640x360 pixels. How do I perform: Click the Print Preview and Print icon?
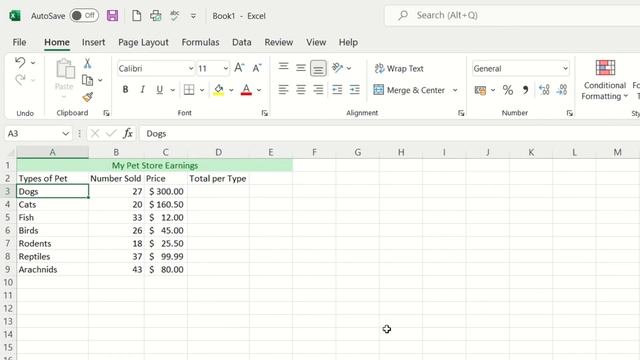click(156, 16)
